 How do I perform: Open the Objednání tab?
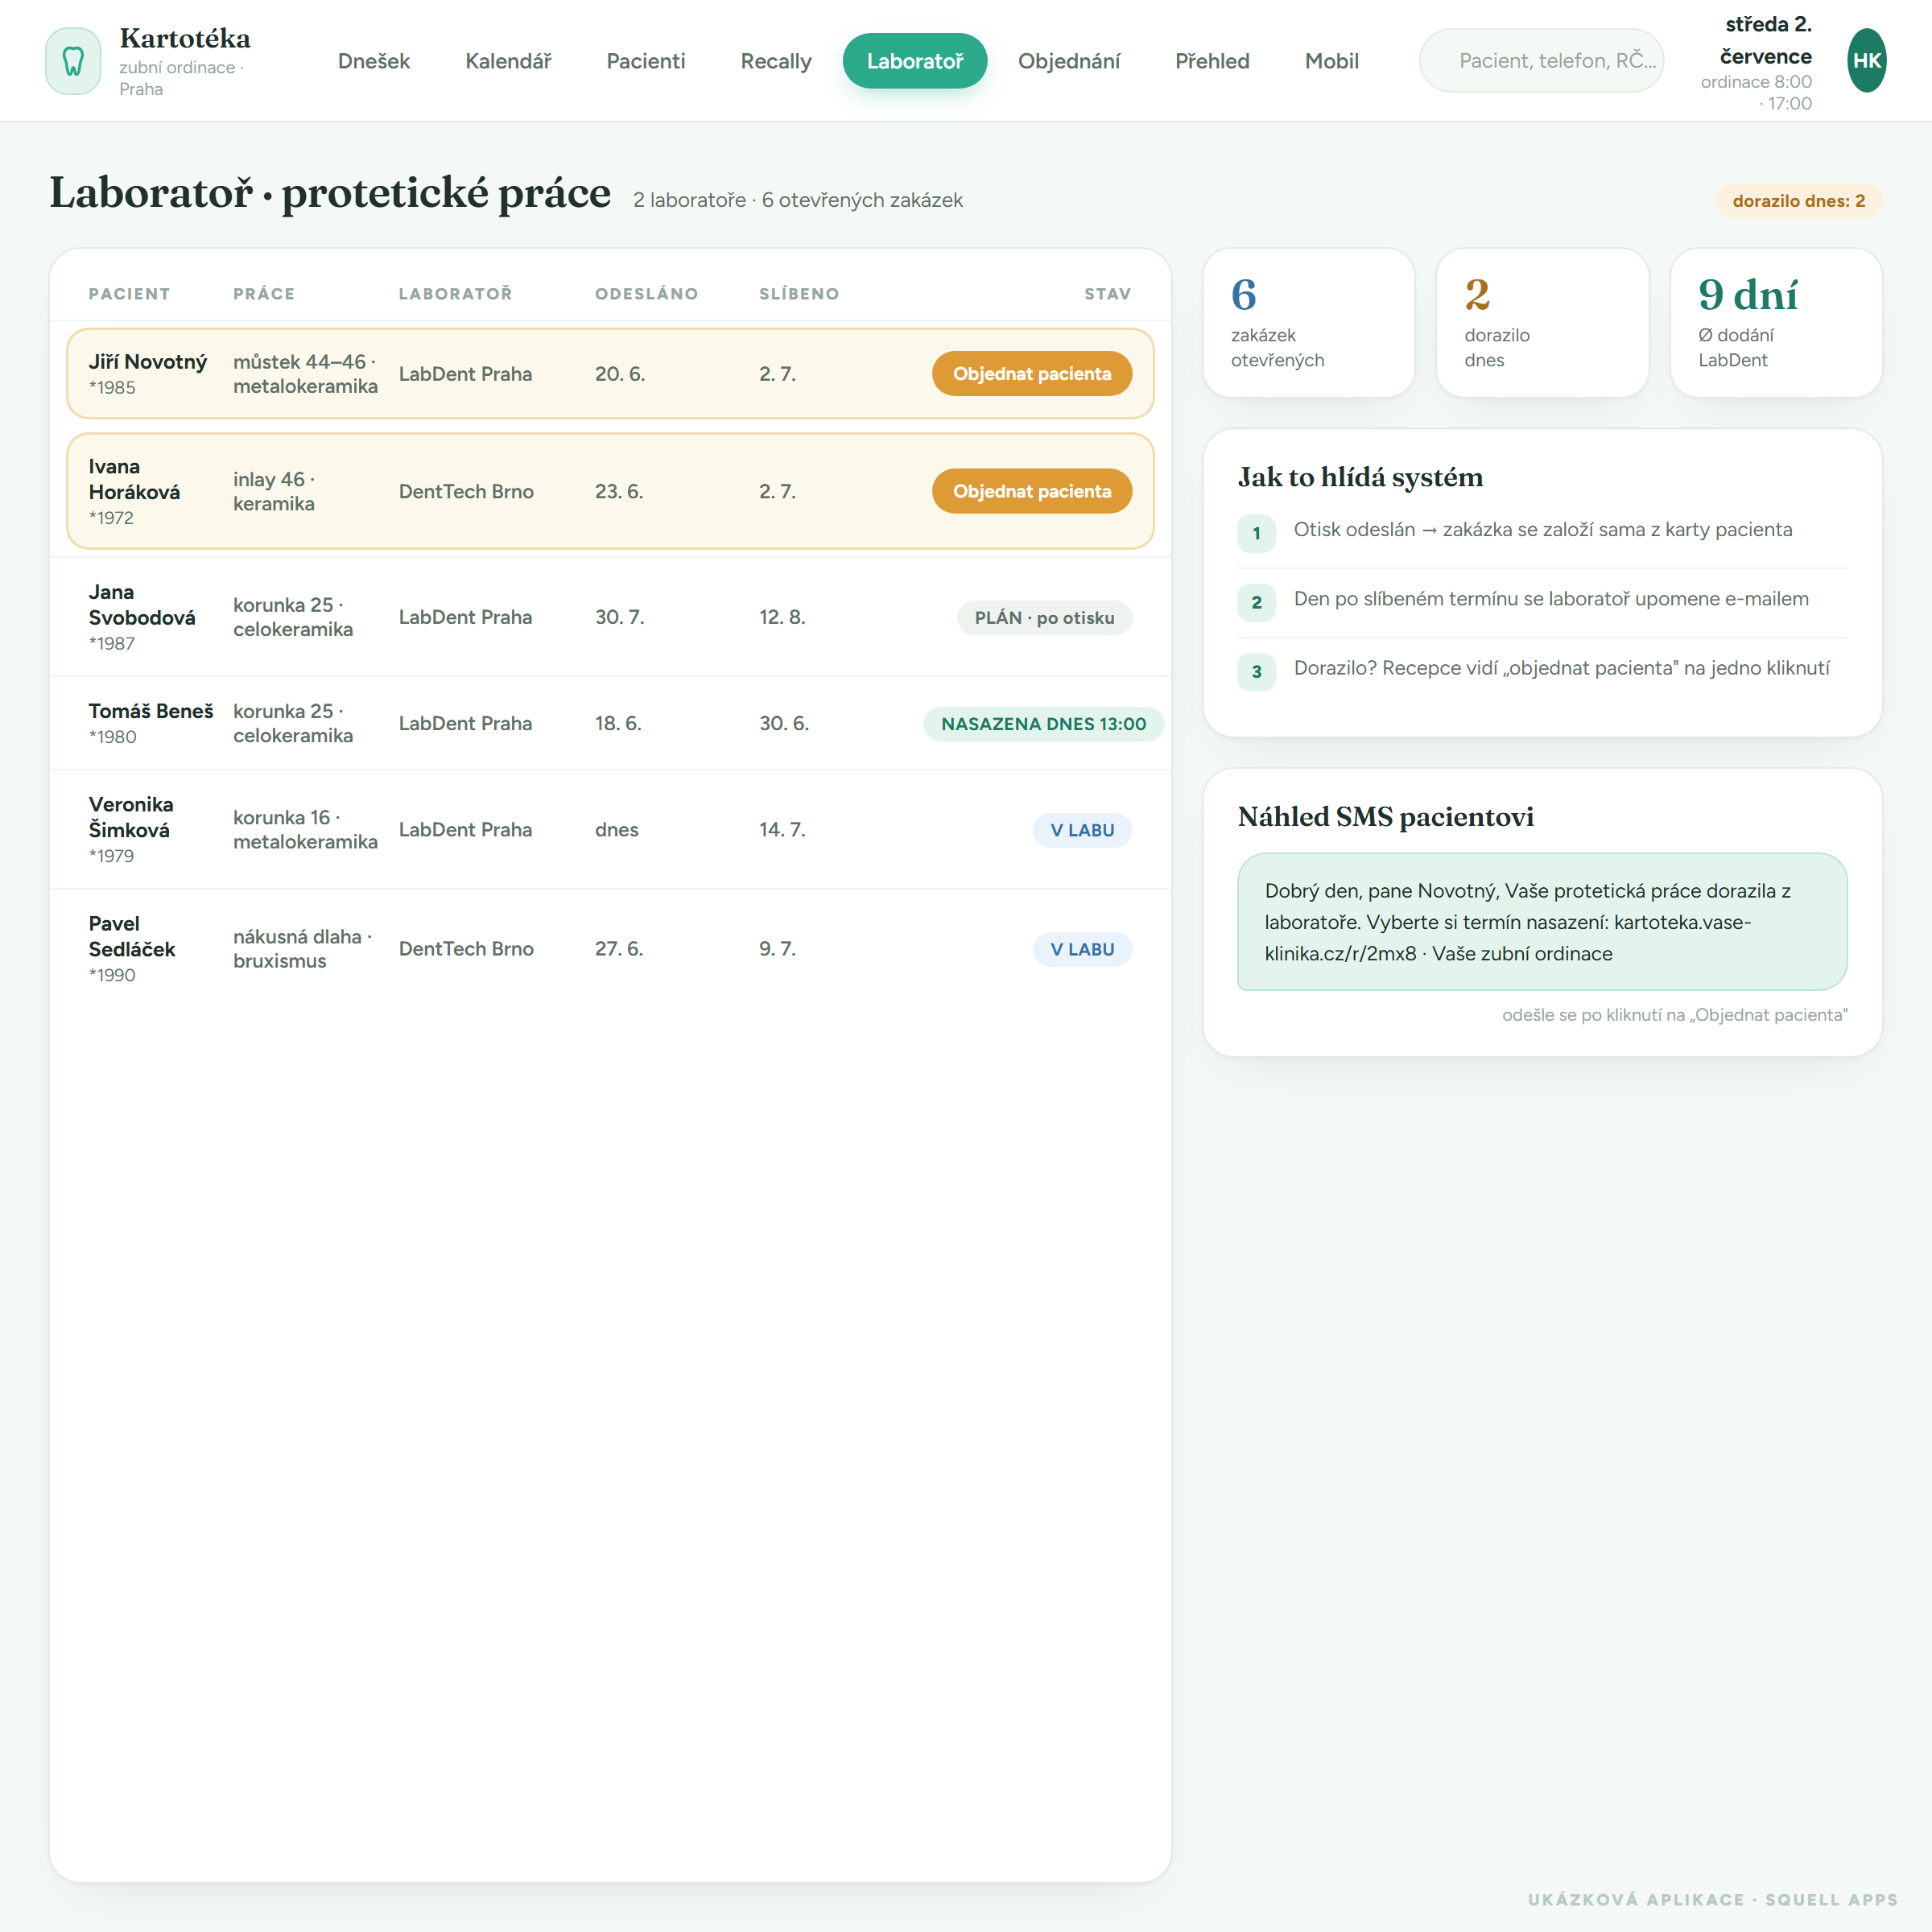[x=1069, y=61]
